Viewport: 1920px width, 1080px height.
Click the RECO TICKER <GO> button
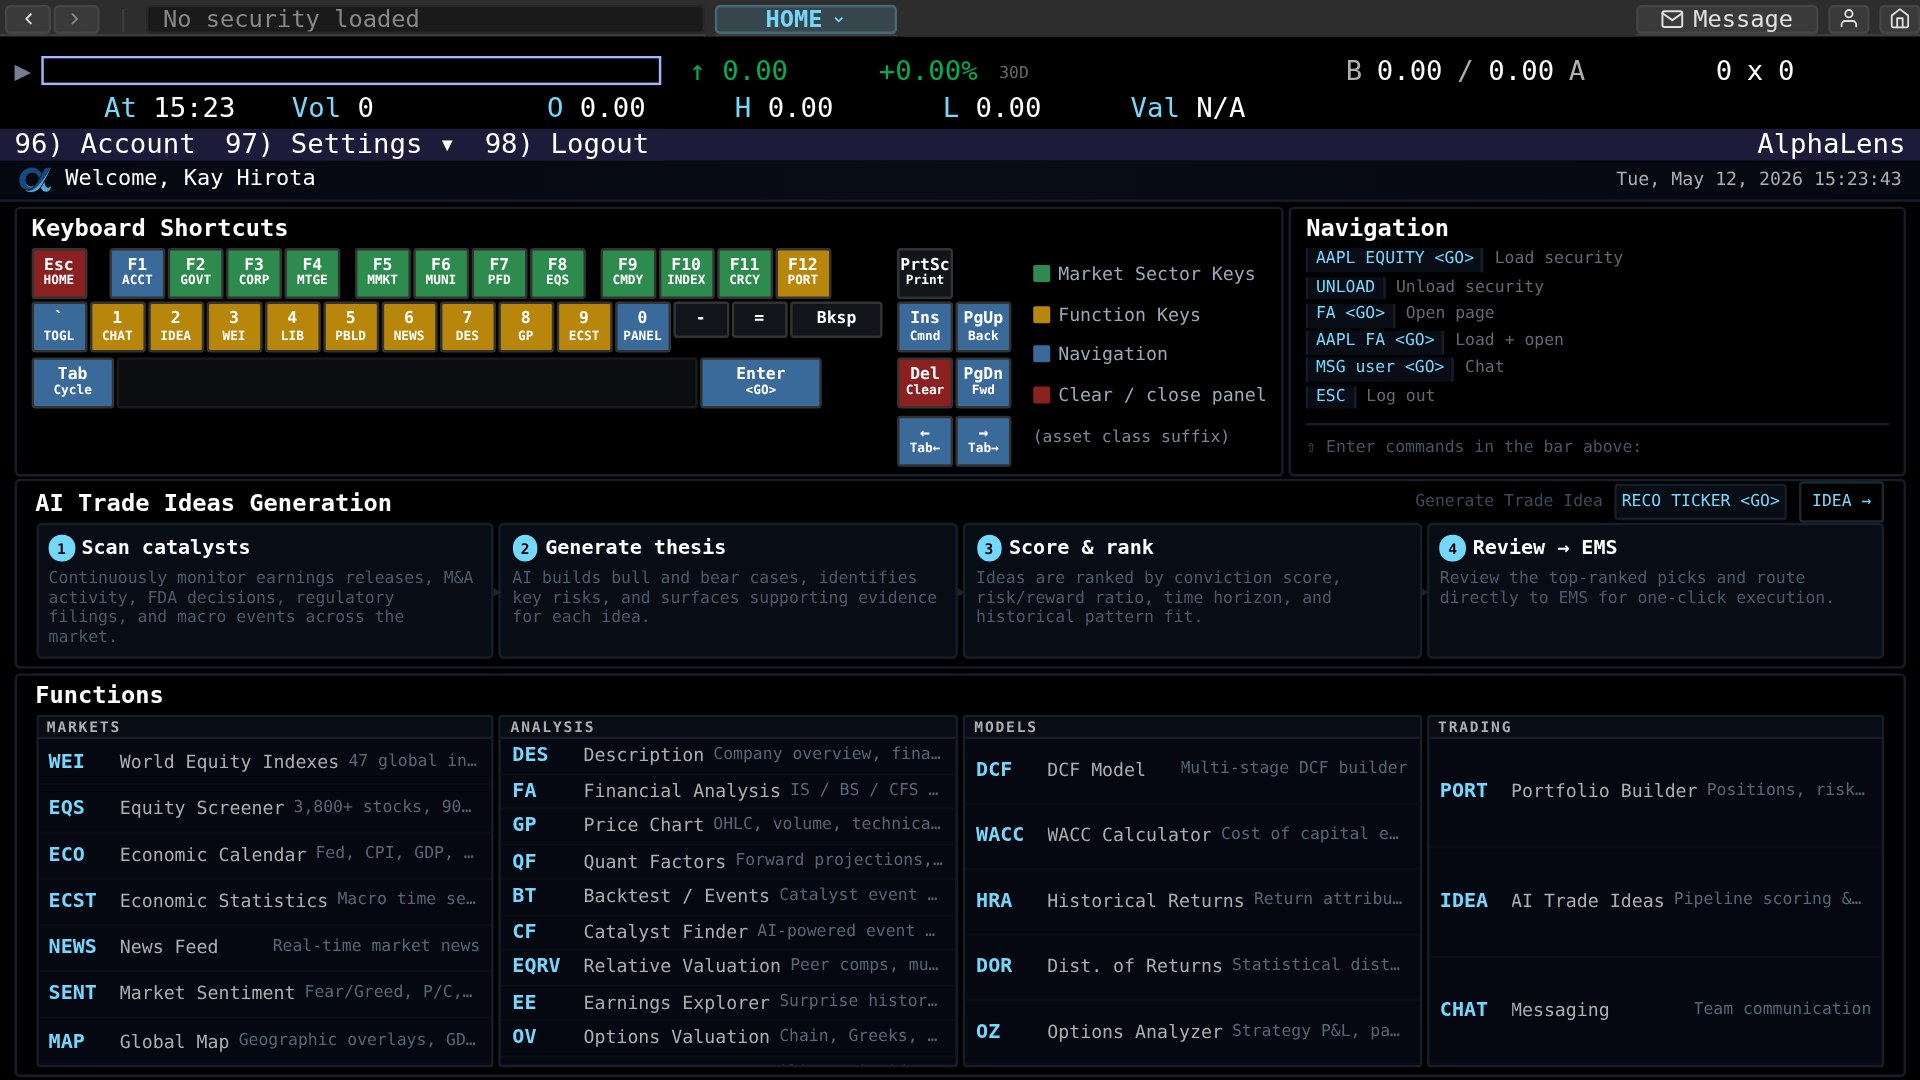[x=1700, y=501]
